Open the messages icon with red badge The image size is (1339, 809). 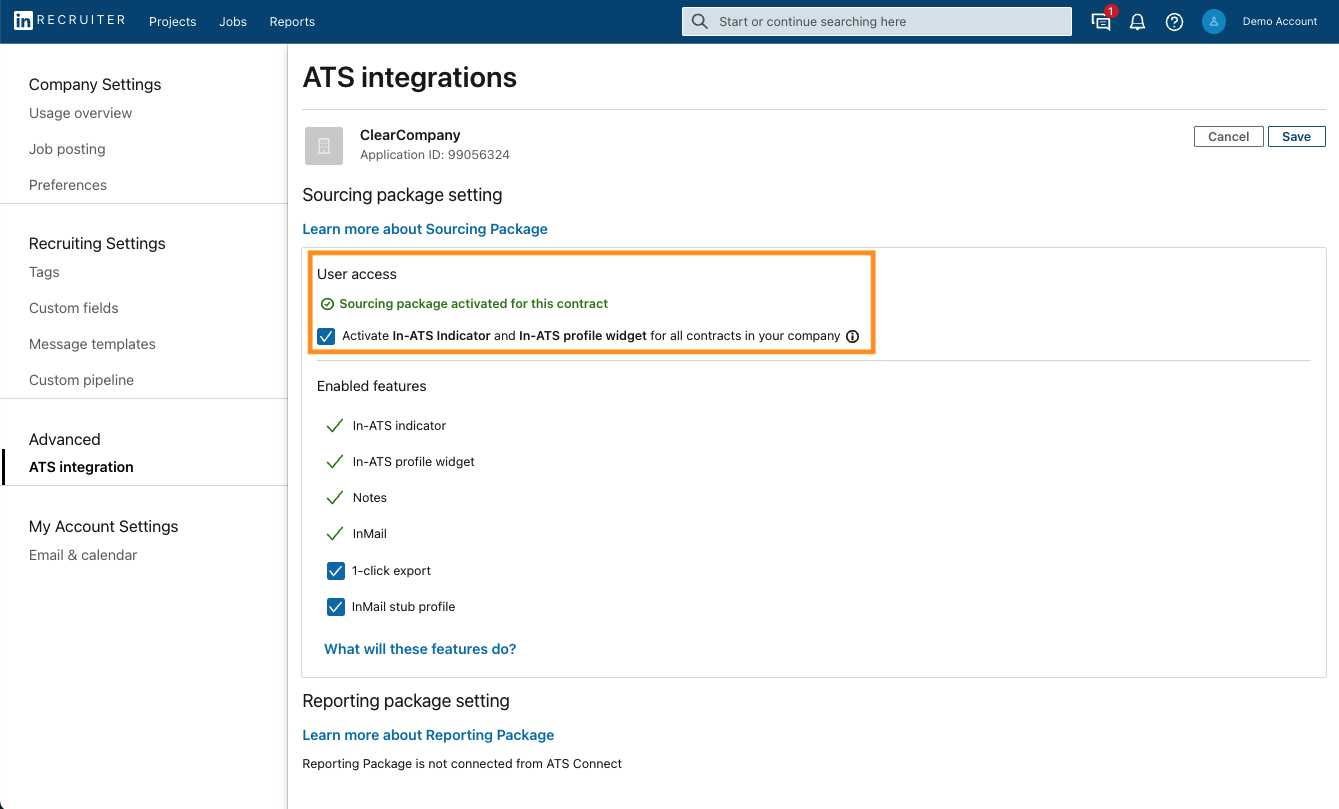[1102, 21]
